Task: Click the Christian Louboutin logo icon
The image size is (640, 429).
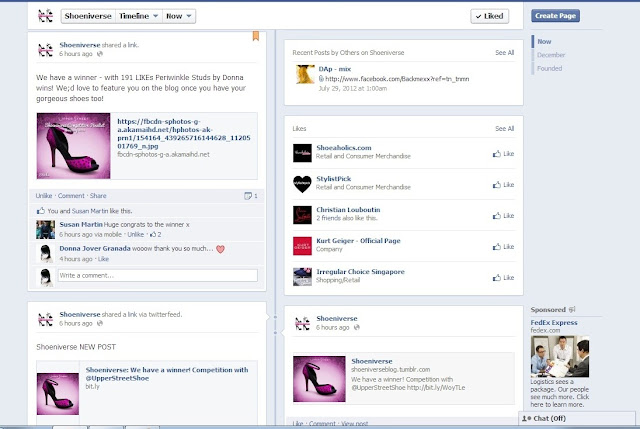Action: [302, 215]
